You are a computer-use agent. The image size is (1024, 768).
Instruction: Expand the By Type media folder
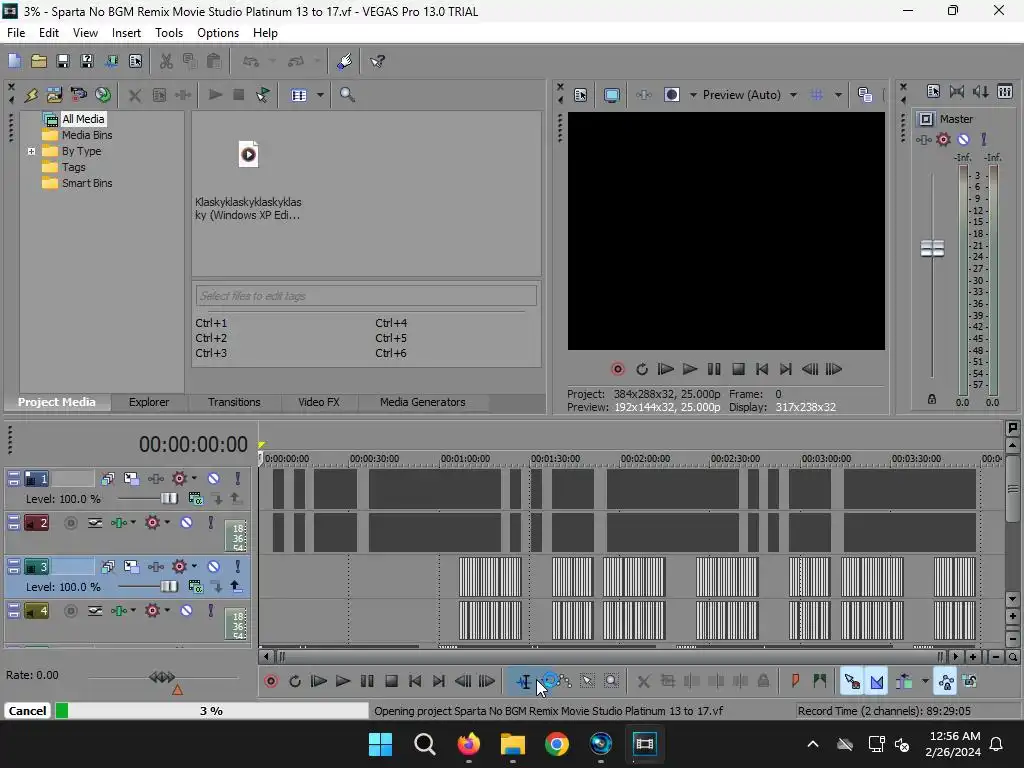click(31, 151)
